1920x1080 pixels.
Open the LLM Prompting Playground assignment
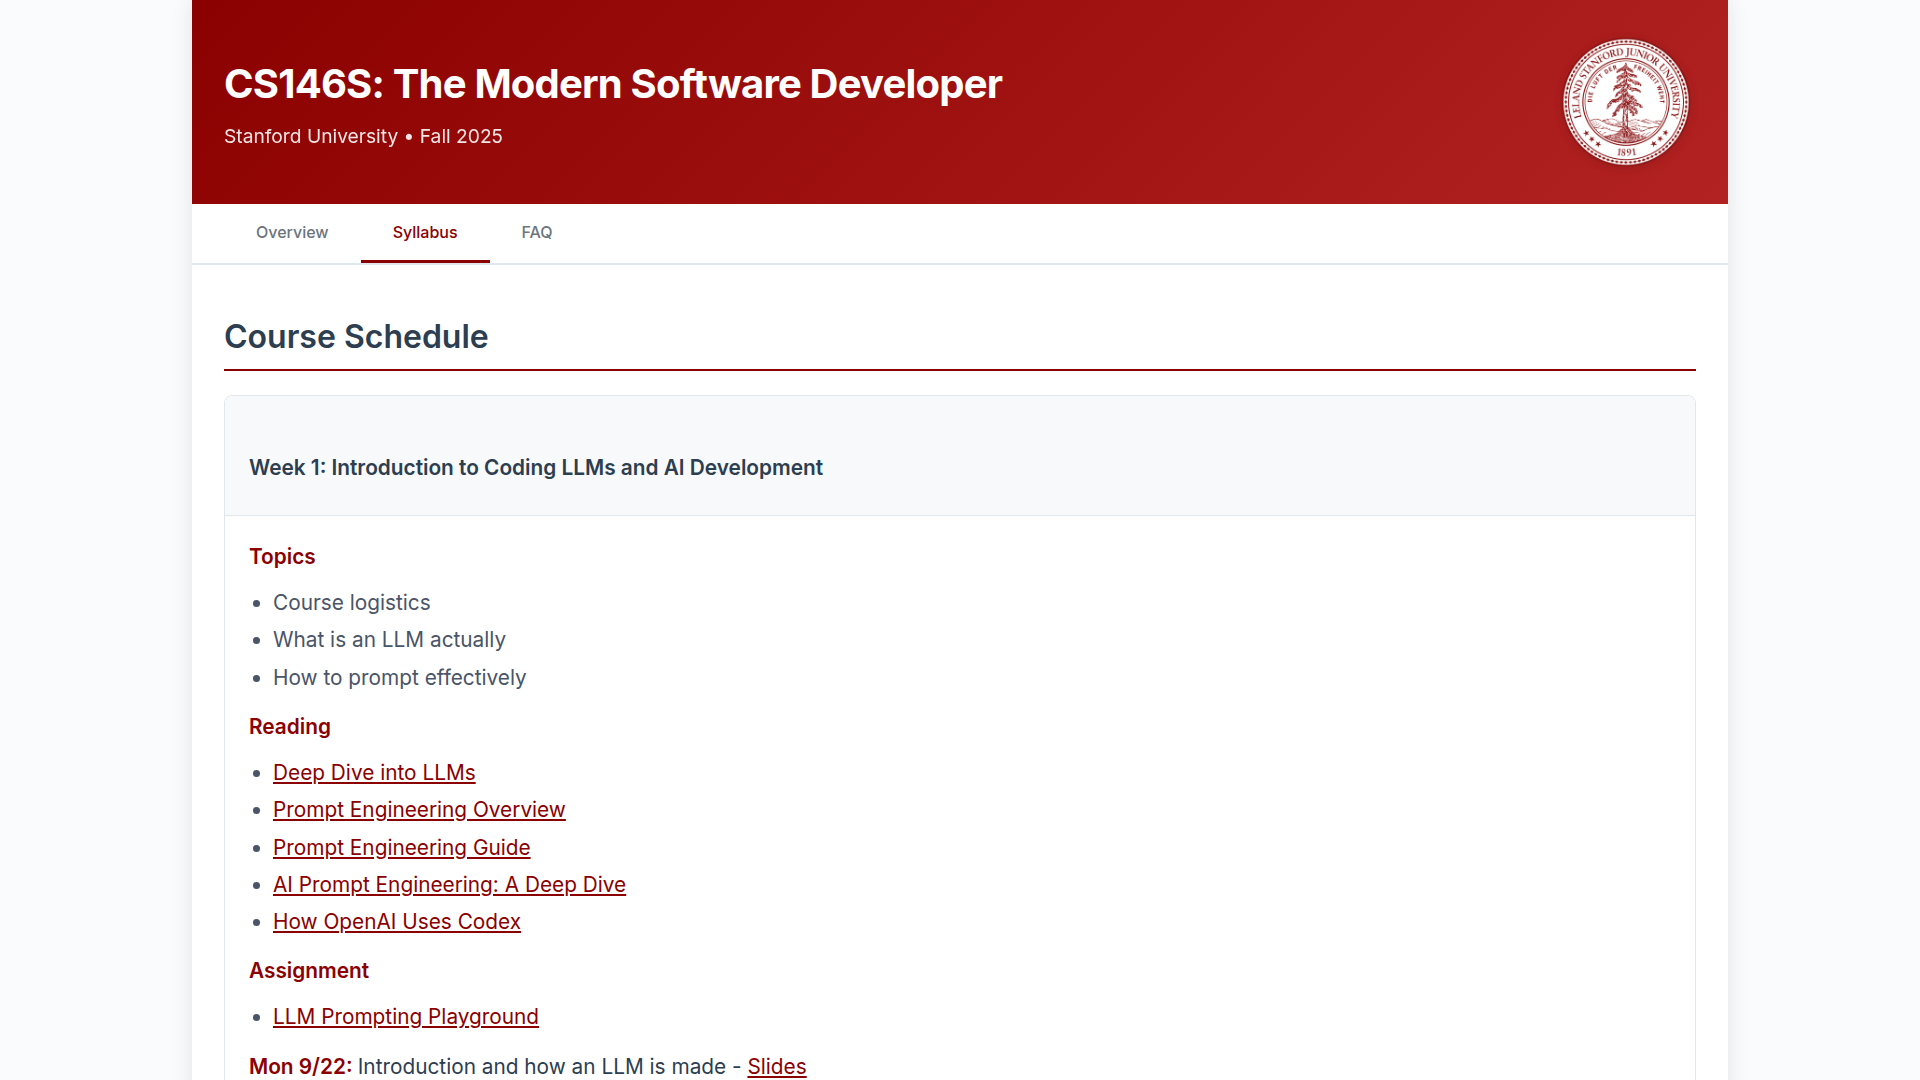click(405, 1016)
